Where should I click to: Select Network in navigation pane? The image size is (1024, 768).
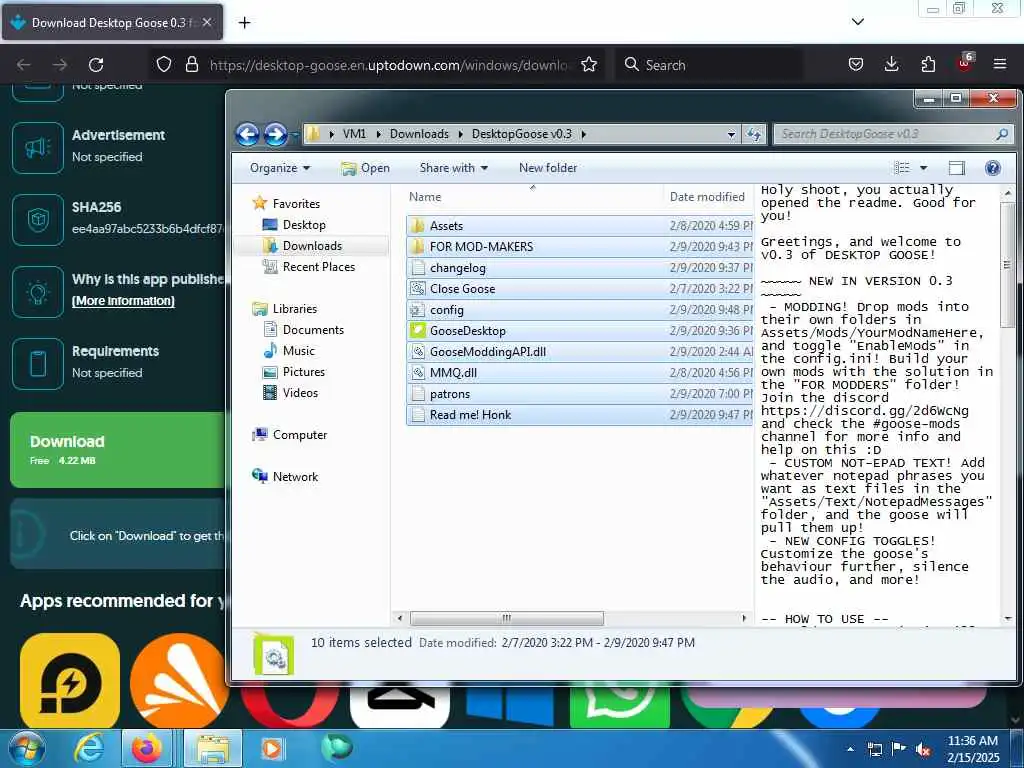(295, 477)
